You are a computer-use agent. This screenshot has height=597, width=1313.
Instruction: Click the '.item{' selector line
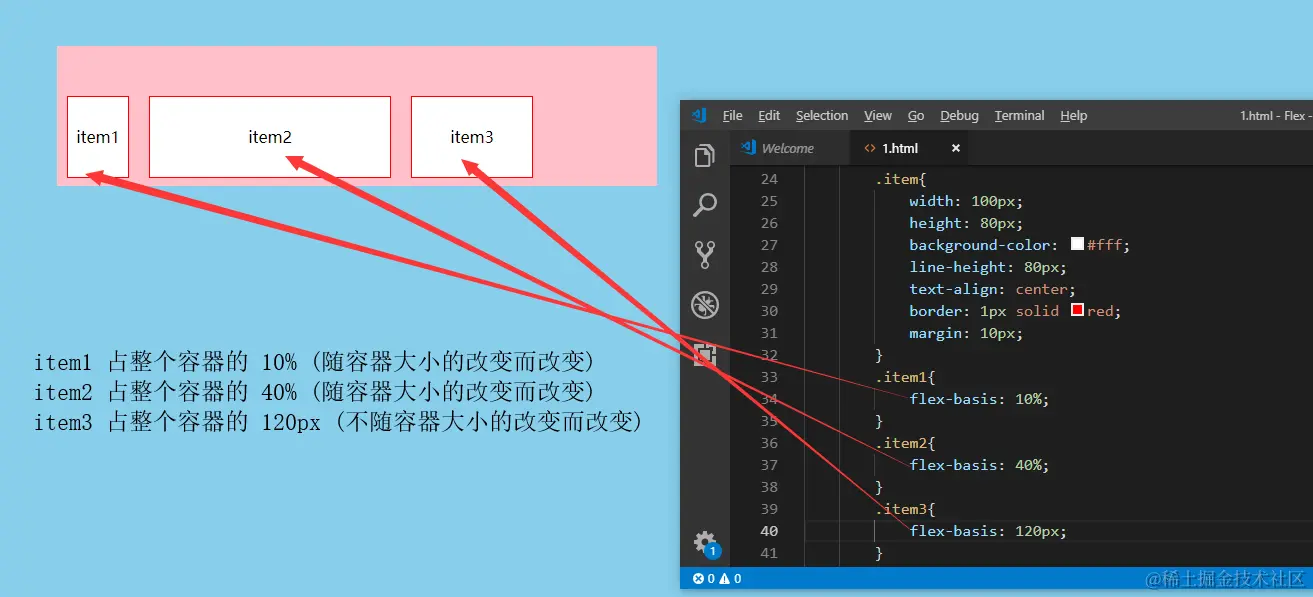[x=901, y=179]
